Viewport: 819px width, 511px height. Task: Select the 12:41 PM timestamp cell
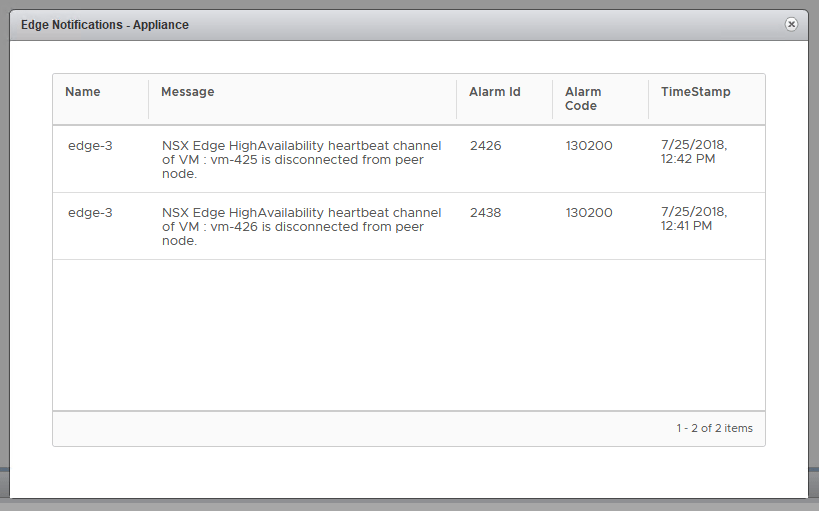coord(694,219)
